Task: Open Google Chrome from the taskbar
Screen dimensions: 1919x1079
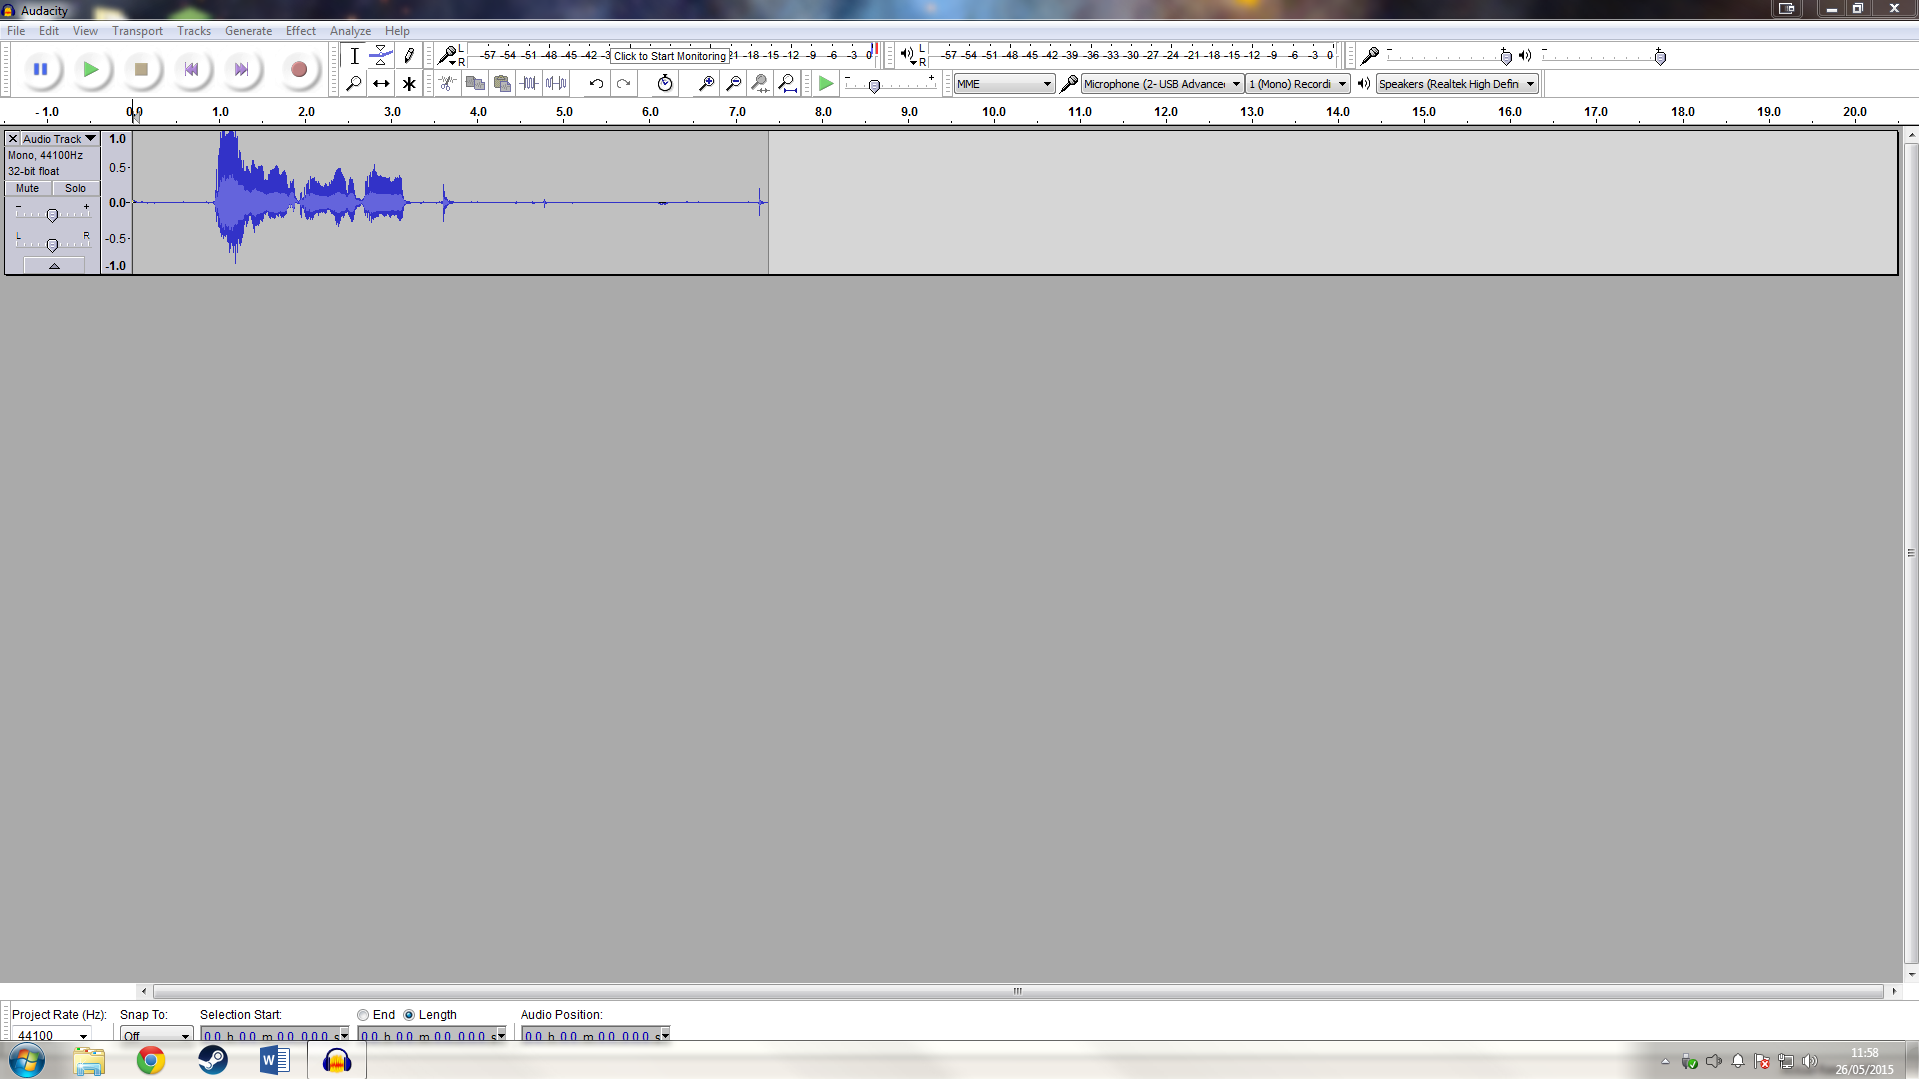Action: click(x=151, y=1060)
